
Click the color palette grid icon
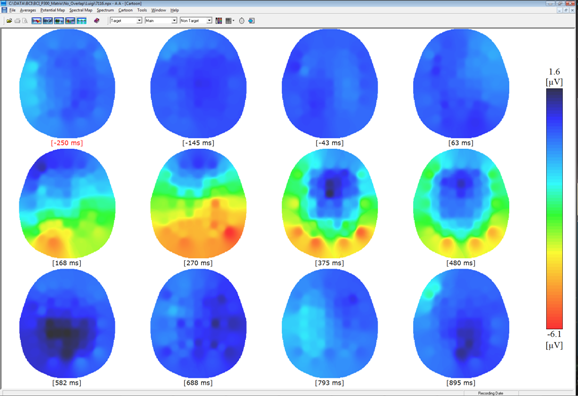219,21
